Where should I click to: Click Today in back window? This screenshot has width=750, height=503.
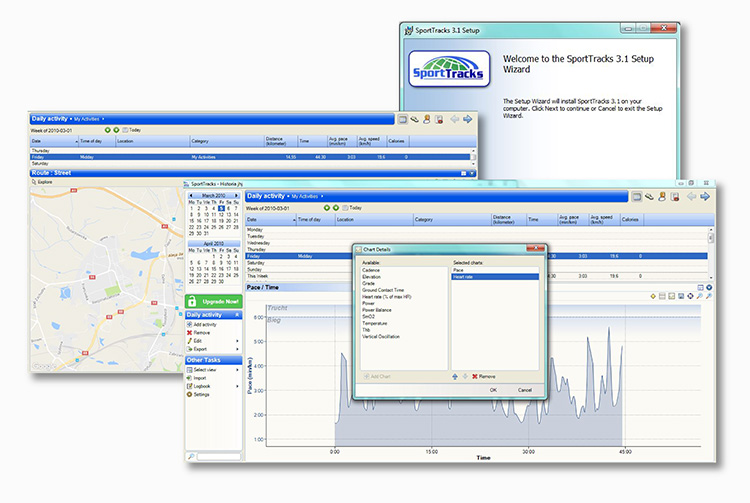coord(132,130)
